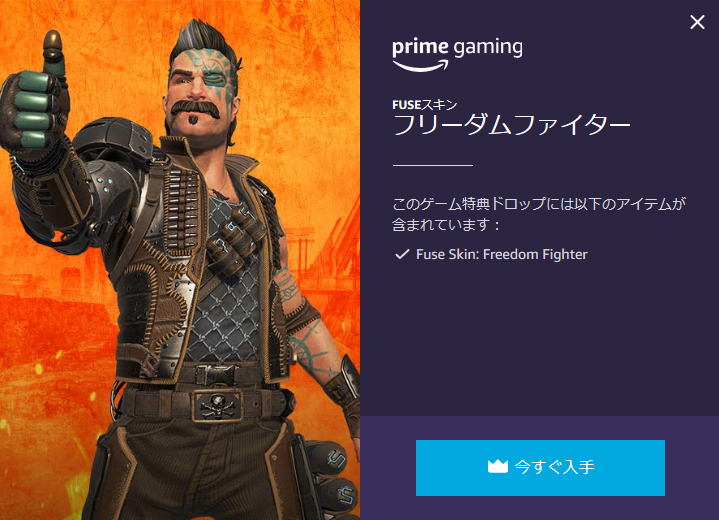
Task: Click the フリーダムファイター title heading
Action: pos(512,125)
